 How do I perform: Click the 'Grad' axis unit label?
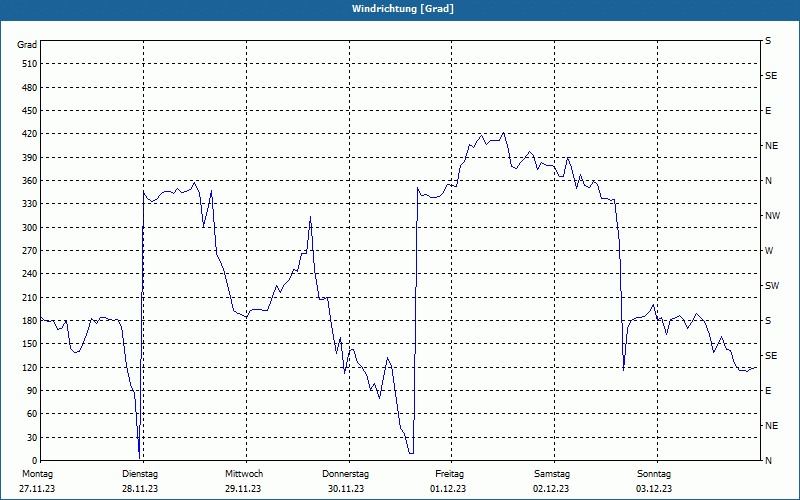(x=27, y=45)
